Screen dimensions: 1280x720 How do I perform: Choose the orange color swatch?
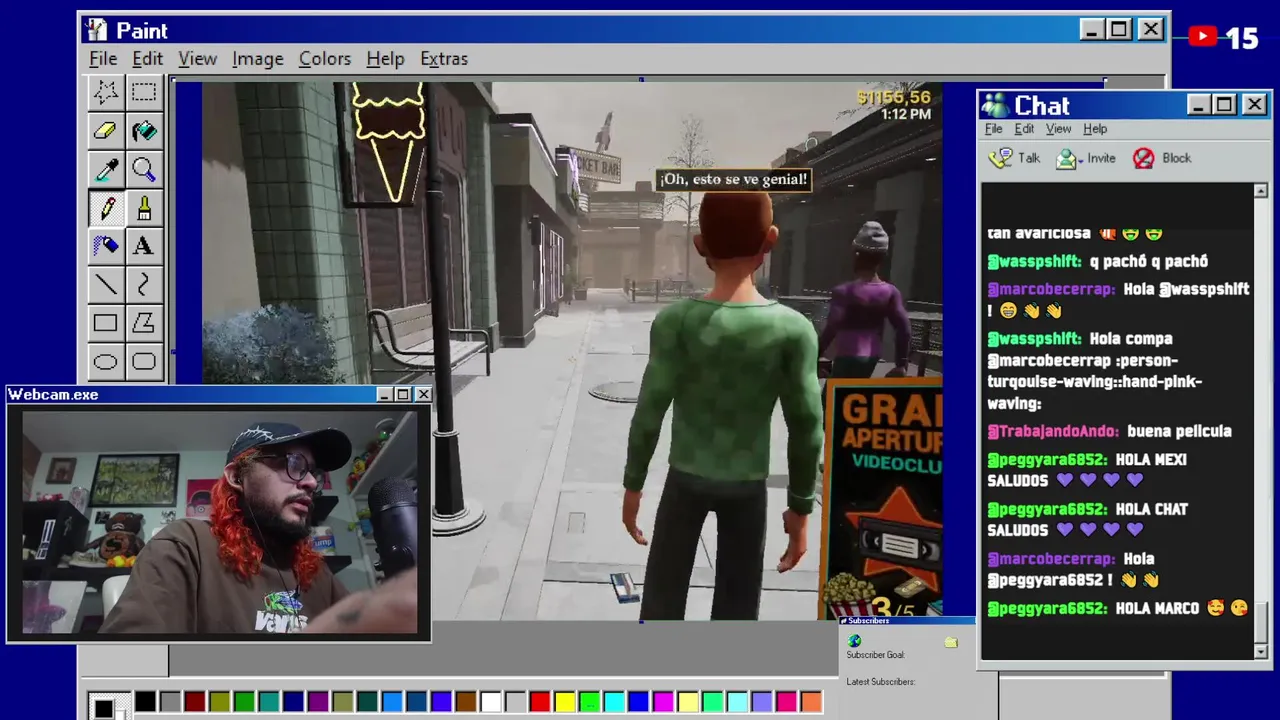click(x=811, y=702)
